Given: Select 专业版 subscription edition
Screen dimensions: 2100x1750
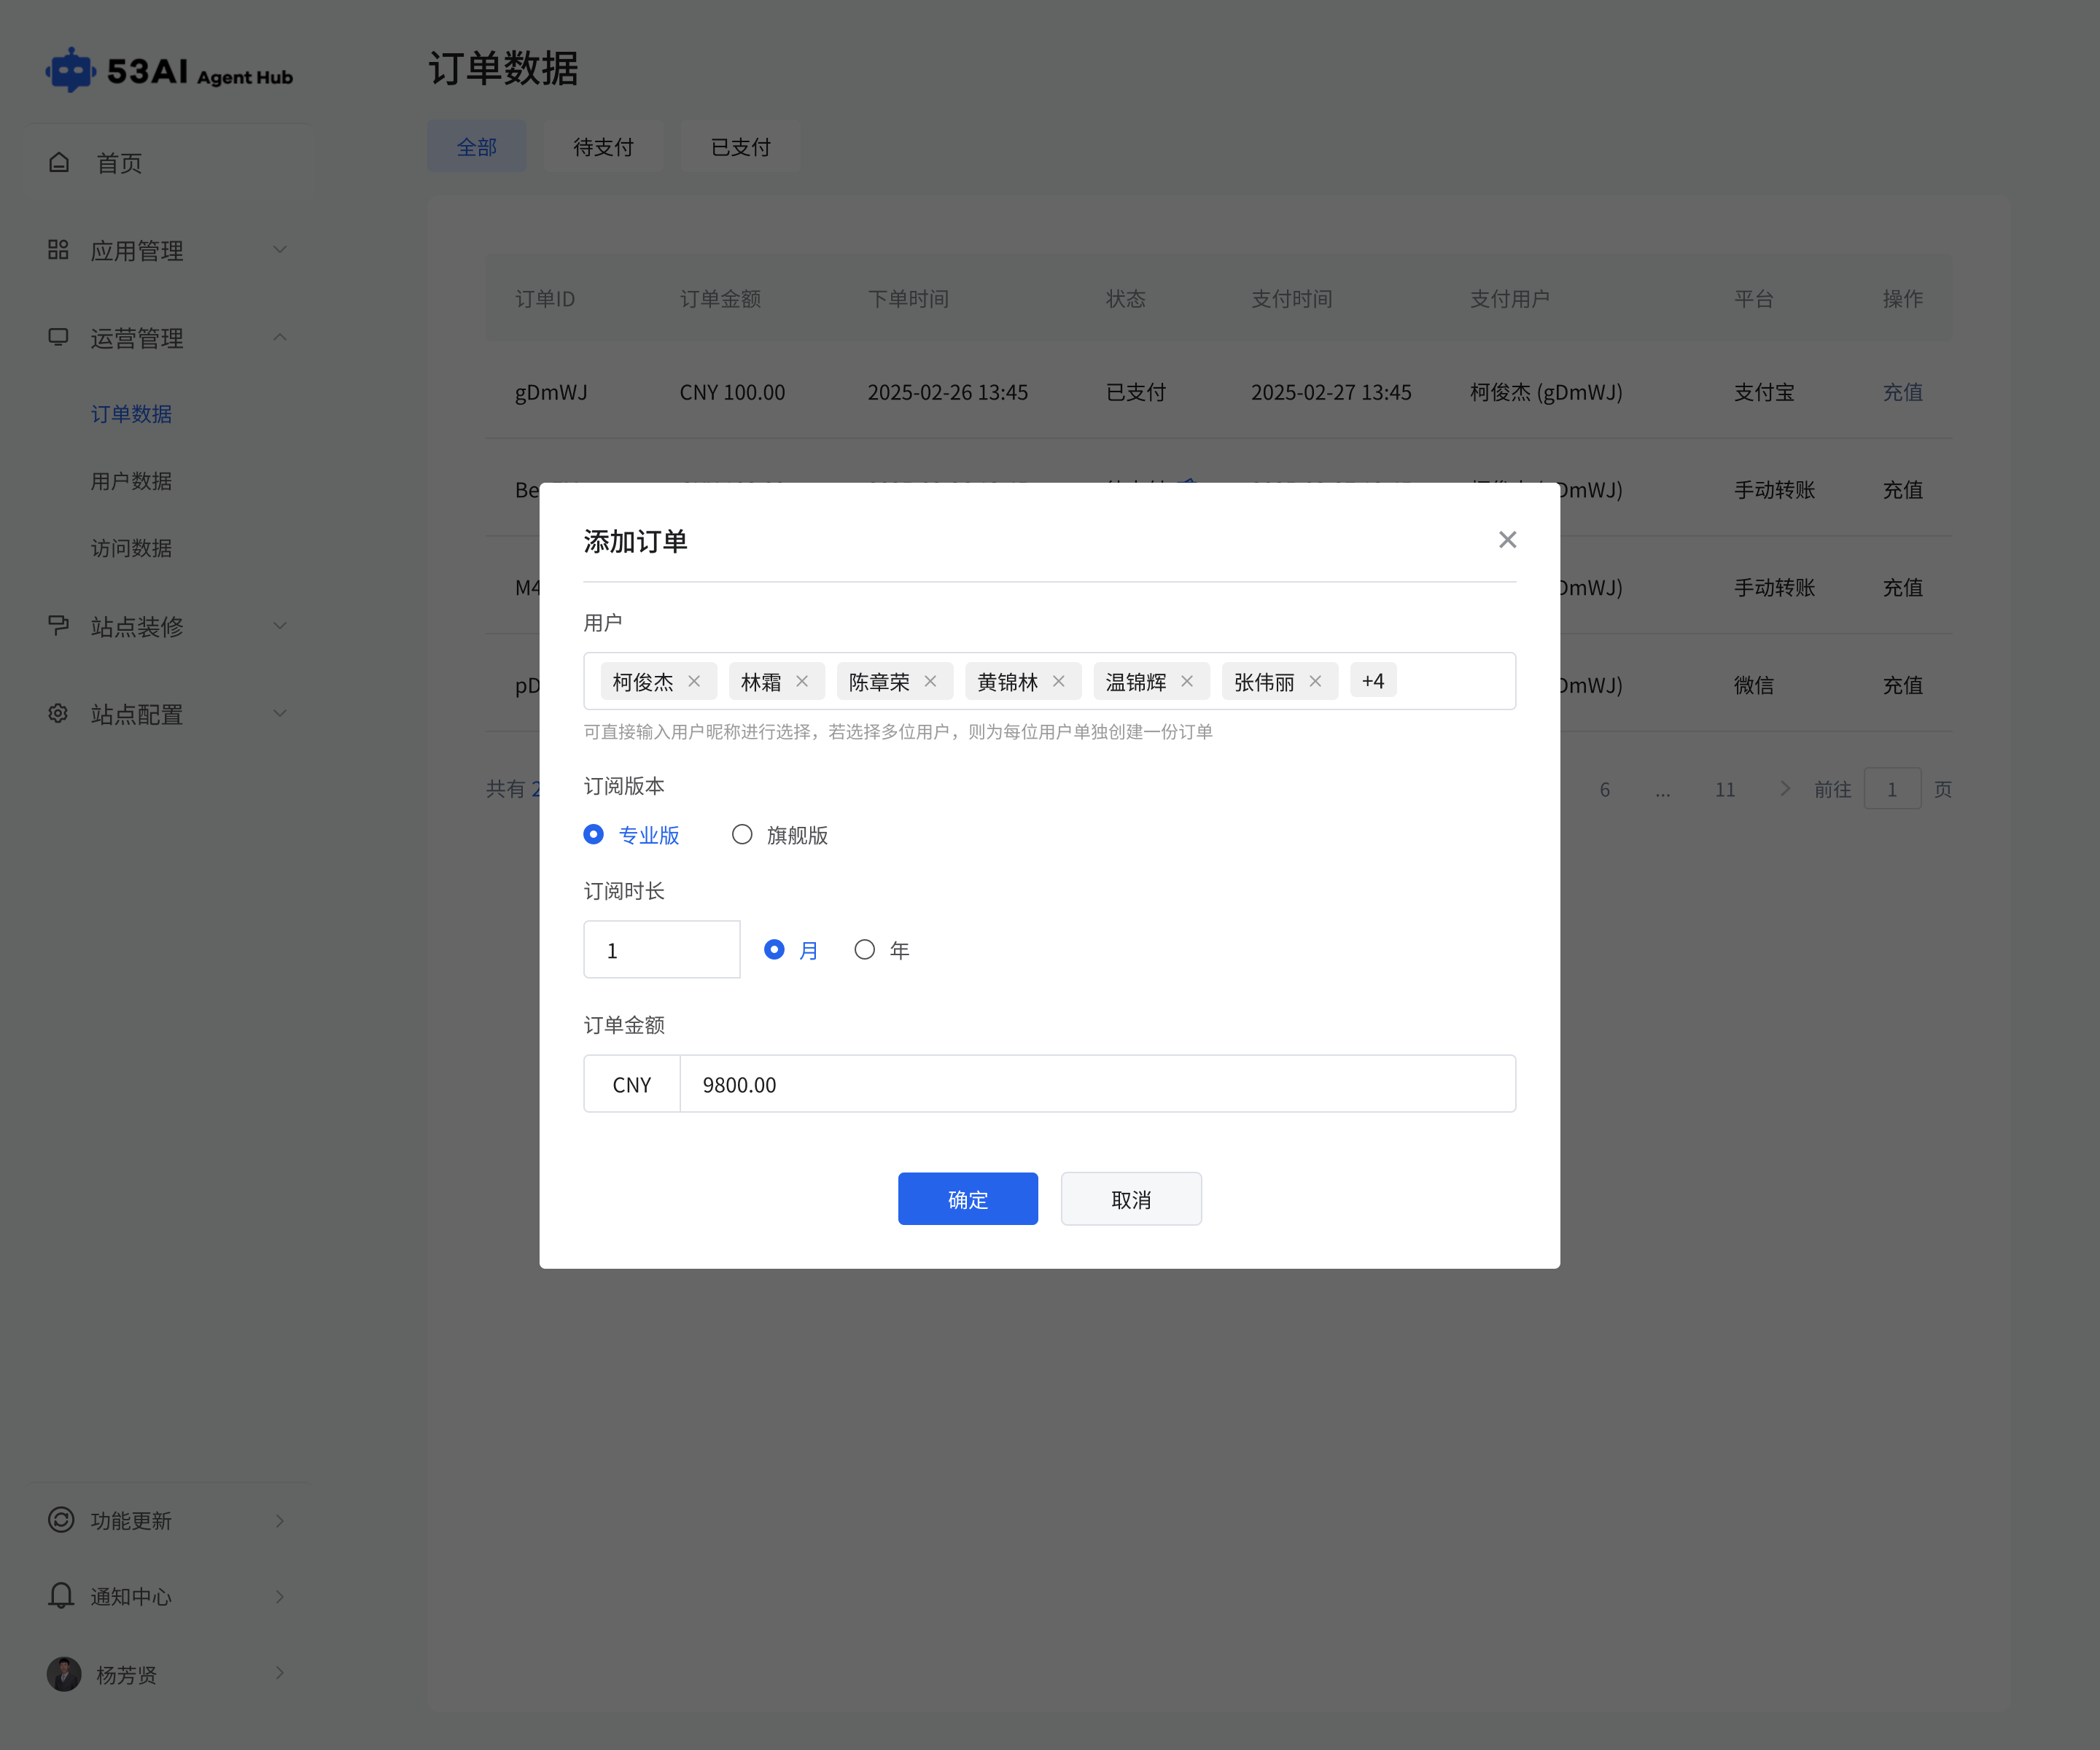Looking at the screenshot, I should click(x=632, y=834).
